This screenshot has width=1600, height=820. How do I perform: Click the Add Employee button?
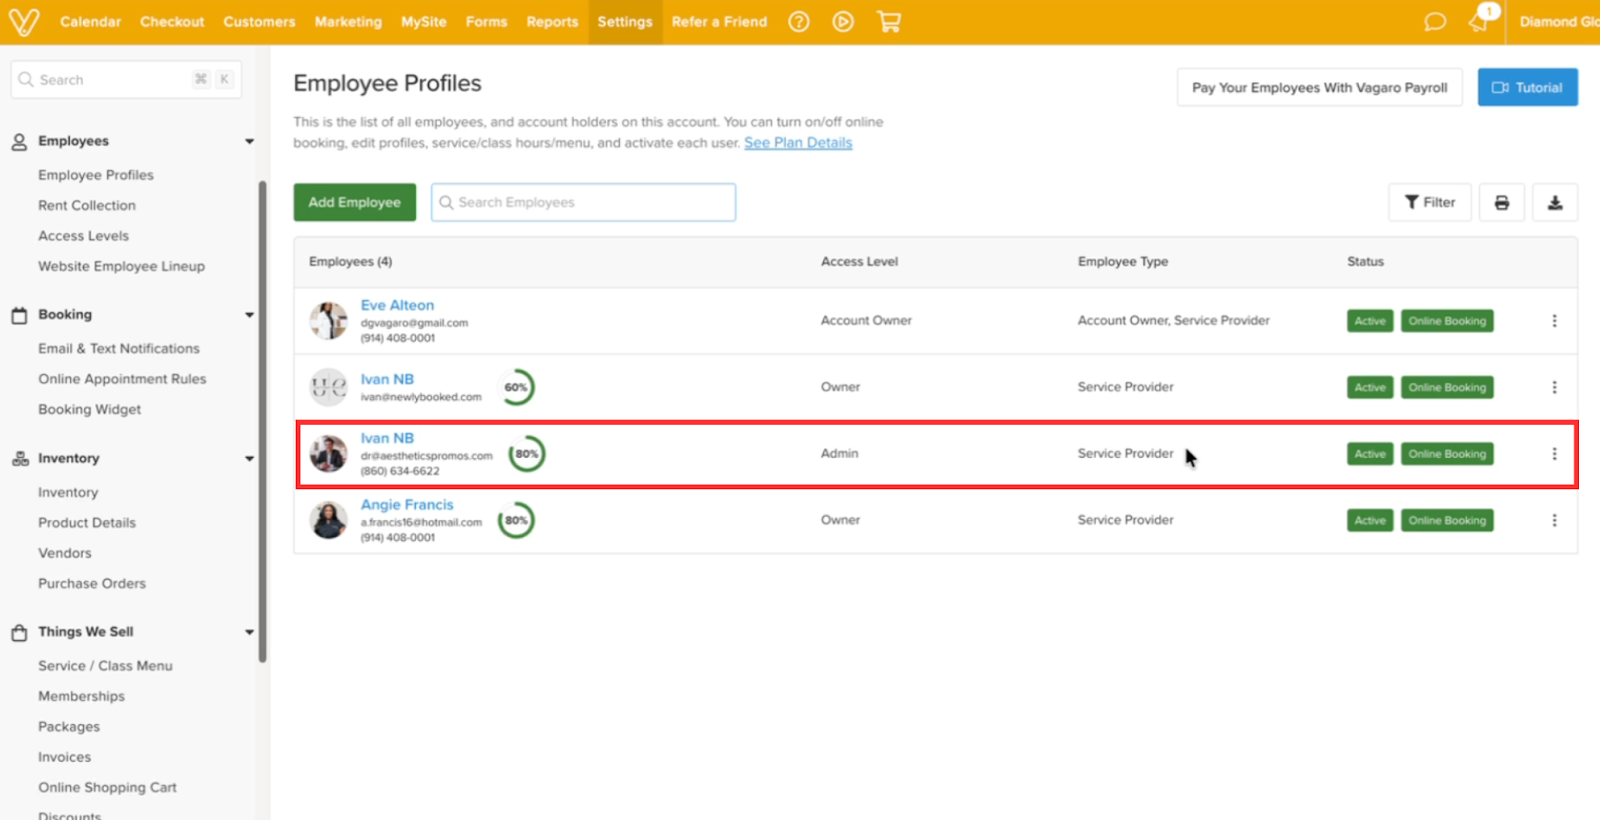click(354, 203)
